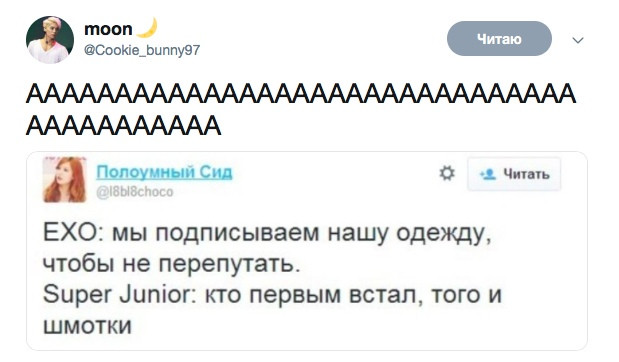Screen dimensions: 619x362
Task: Click the crescent moon emoji beside moon
Action: coord(146,28)
